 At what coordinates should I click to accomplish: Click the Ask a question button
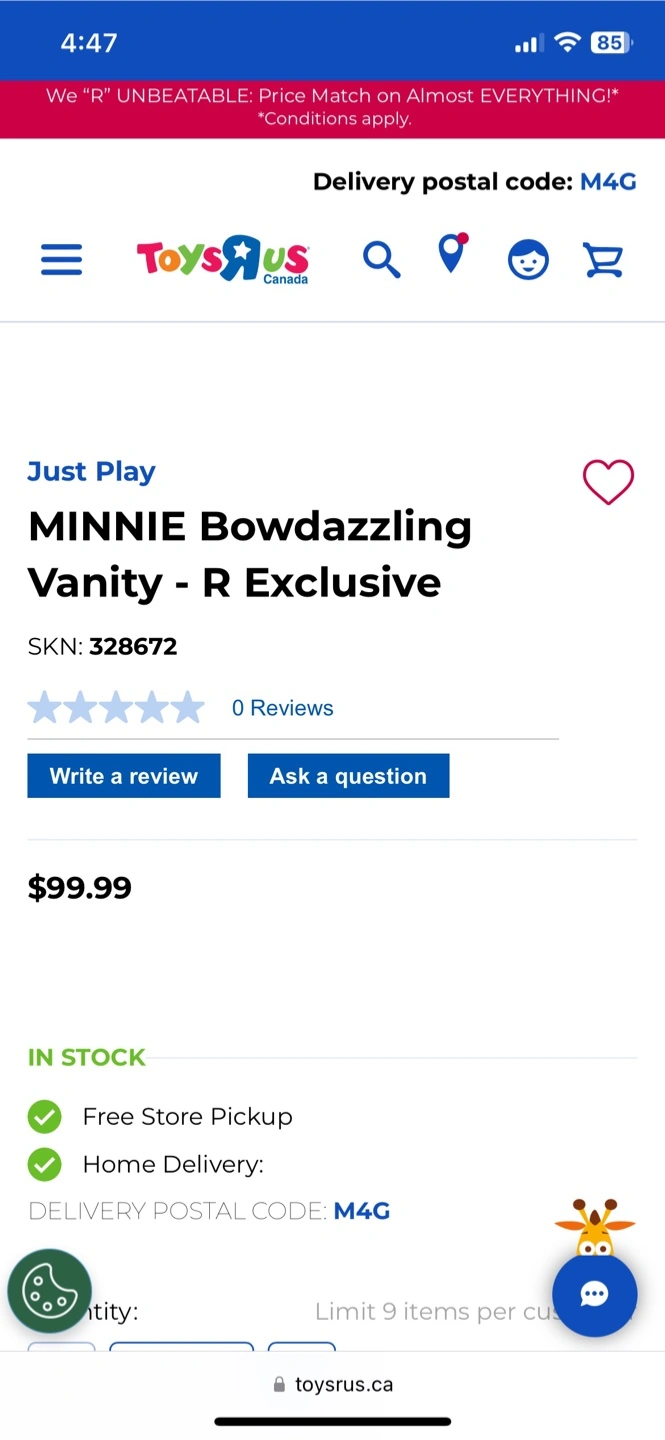[348, 776]
